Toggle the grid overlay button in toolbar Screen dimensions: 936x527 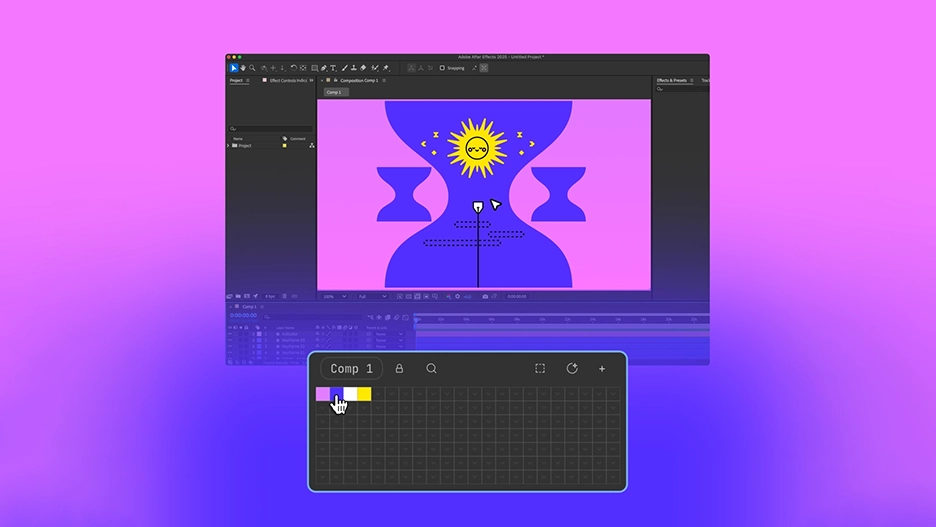click(484, 68)
